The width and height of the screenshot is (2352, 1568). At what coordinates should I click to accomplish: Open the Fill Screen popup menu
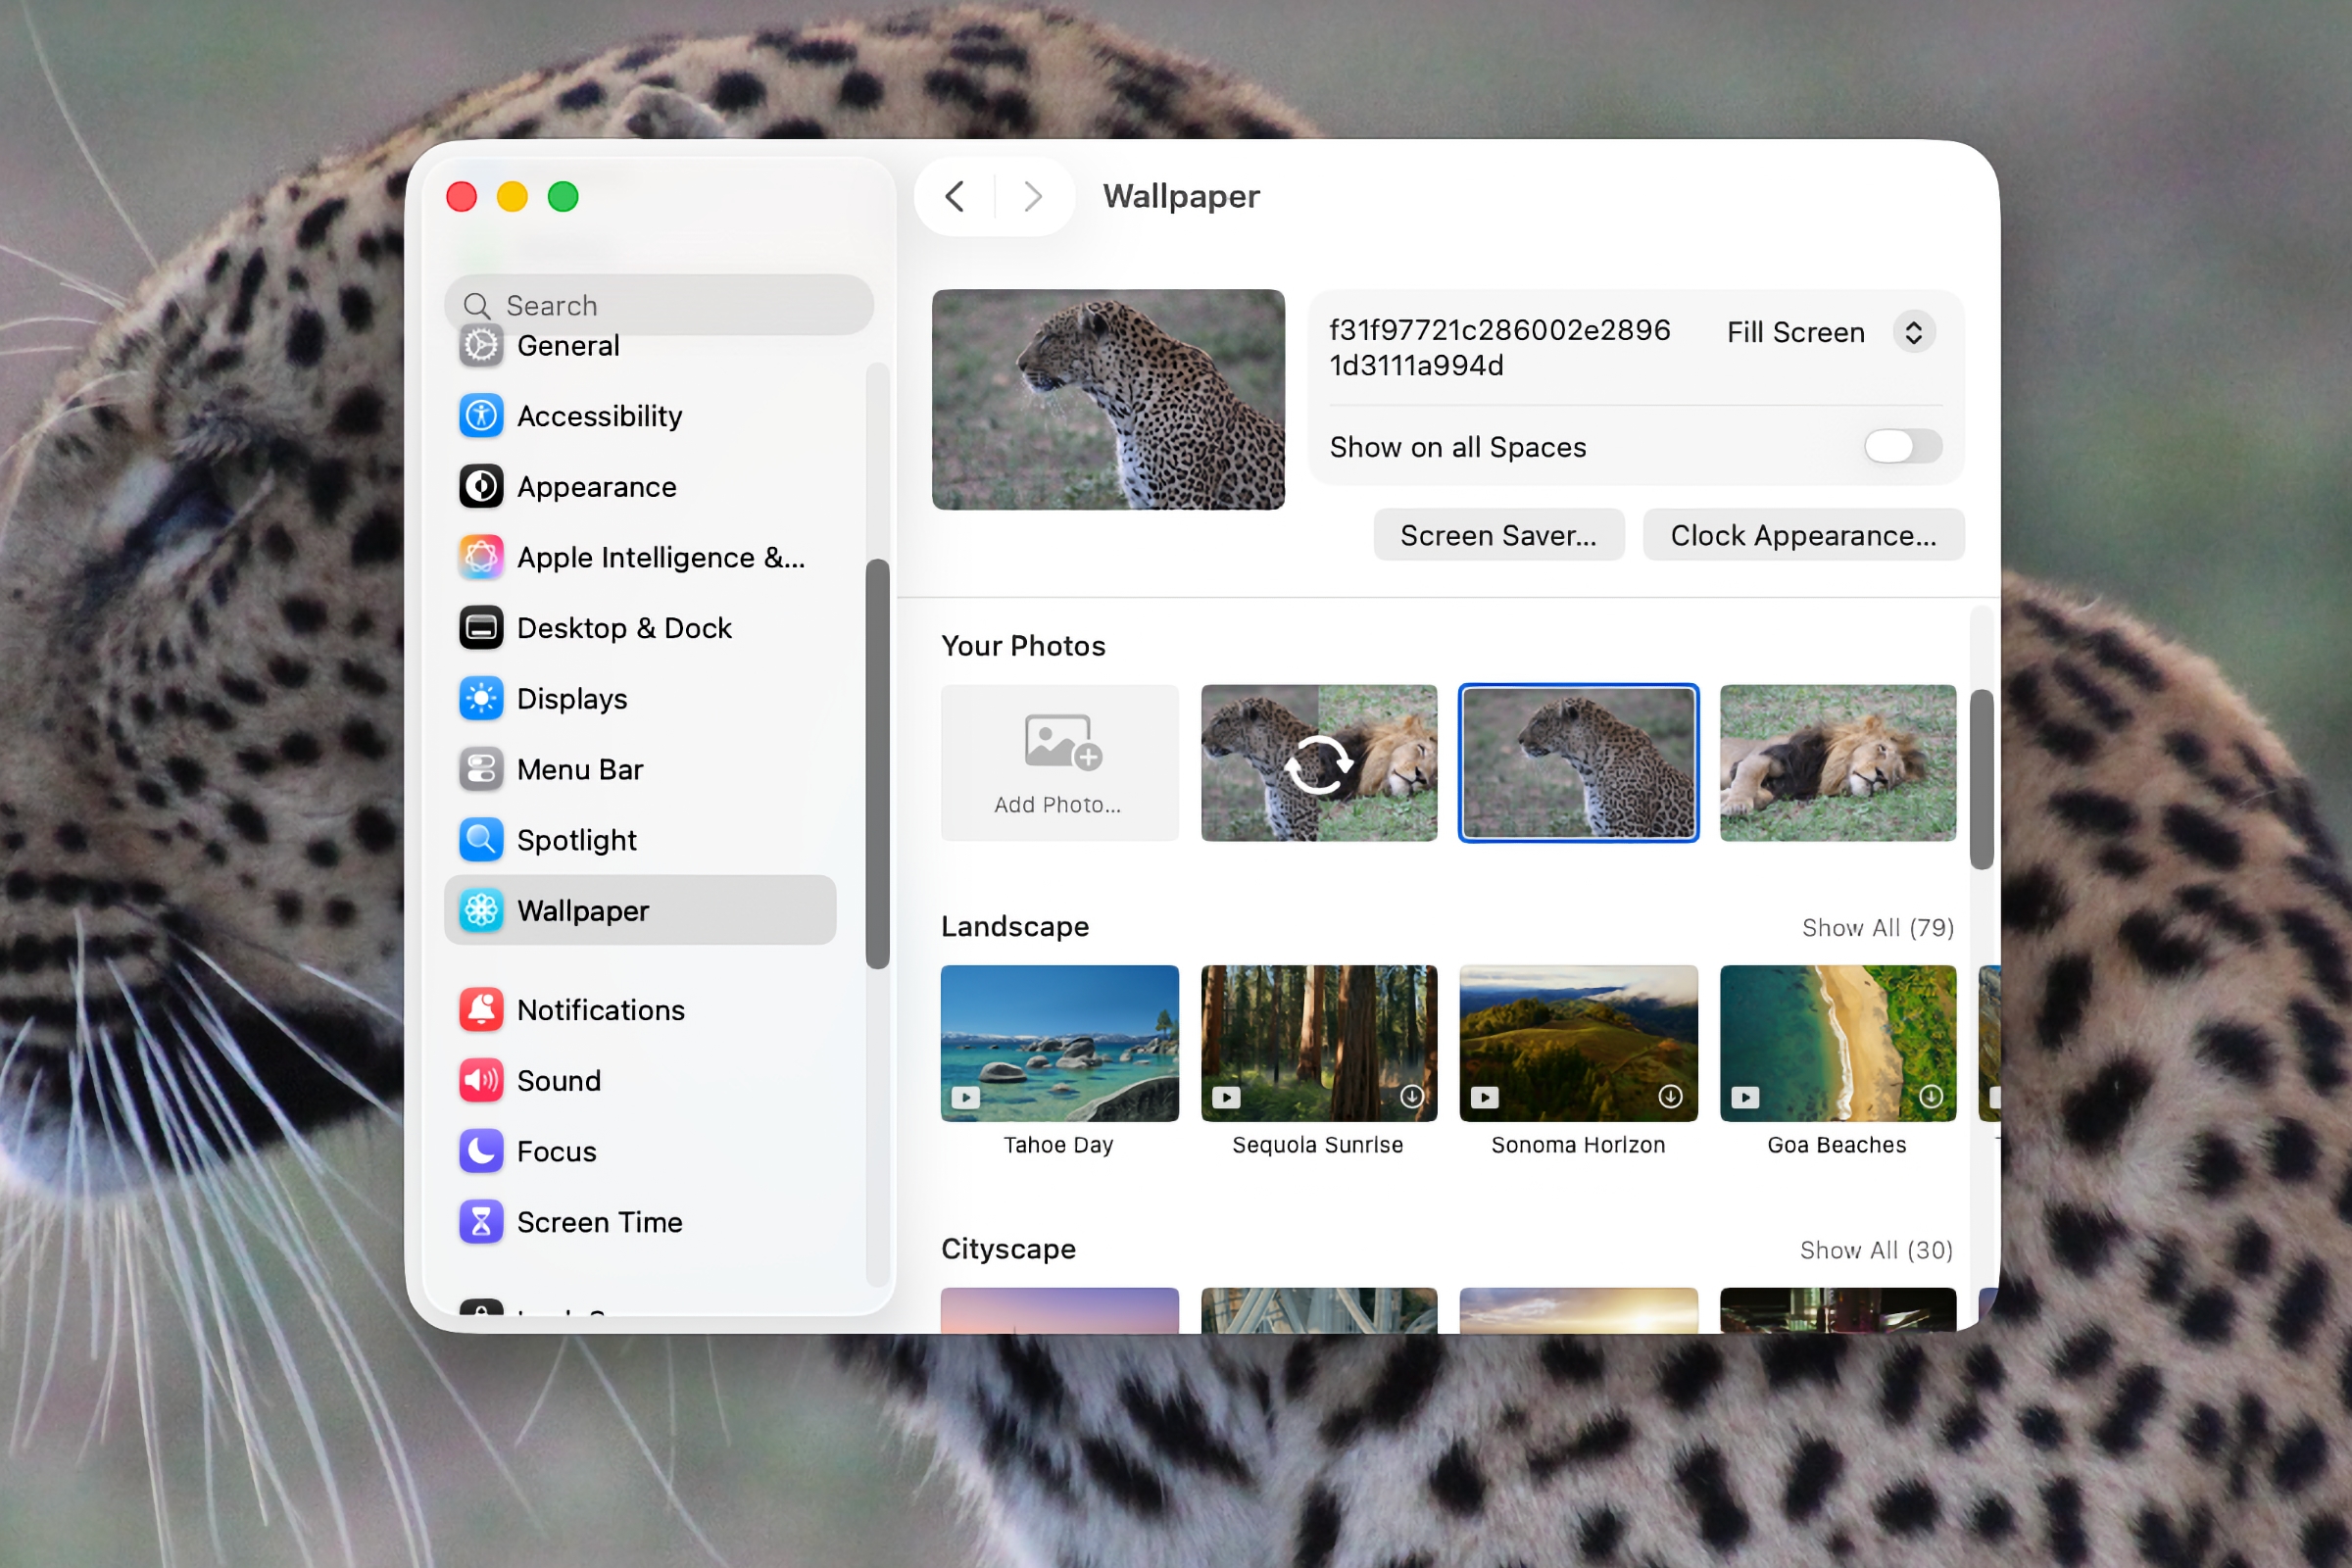1912,332
